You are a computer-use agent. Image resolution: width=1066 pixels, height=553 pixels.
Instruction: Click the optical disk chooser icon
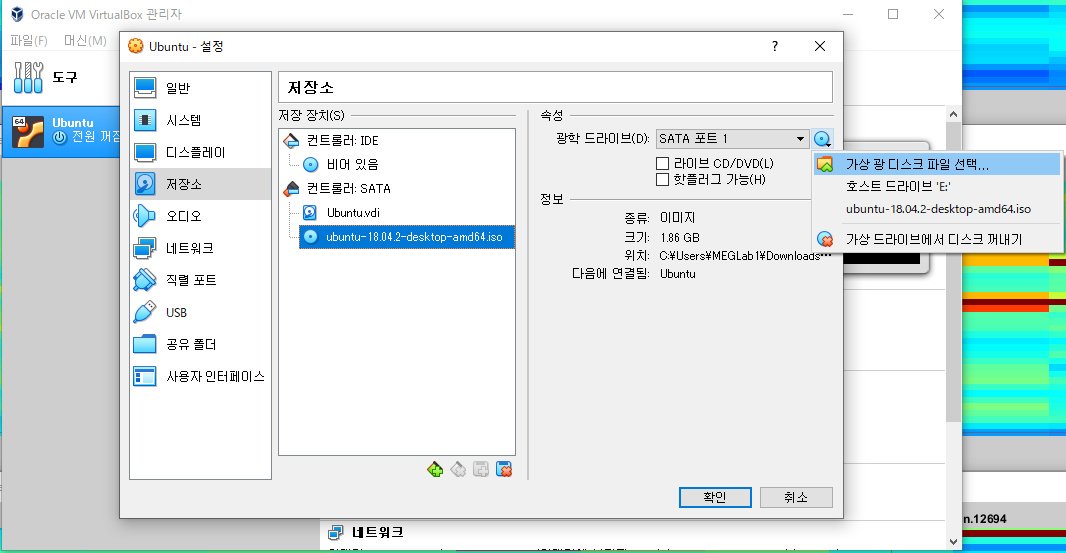pos(823,139)
